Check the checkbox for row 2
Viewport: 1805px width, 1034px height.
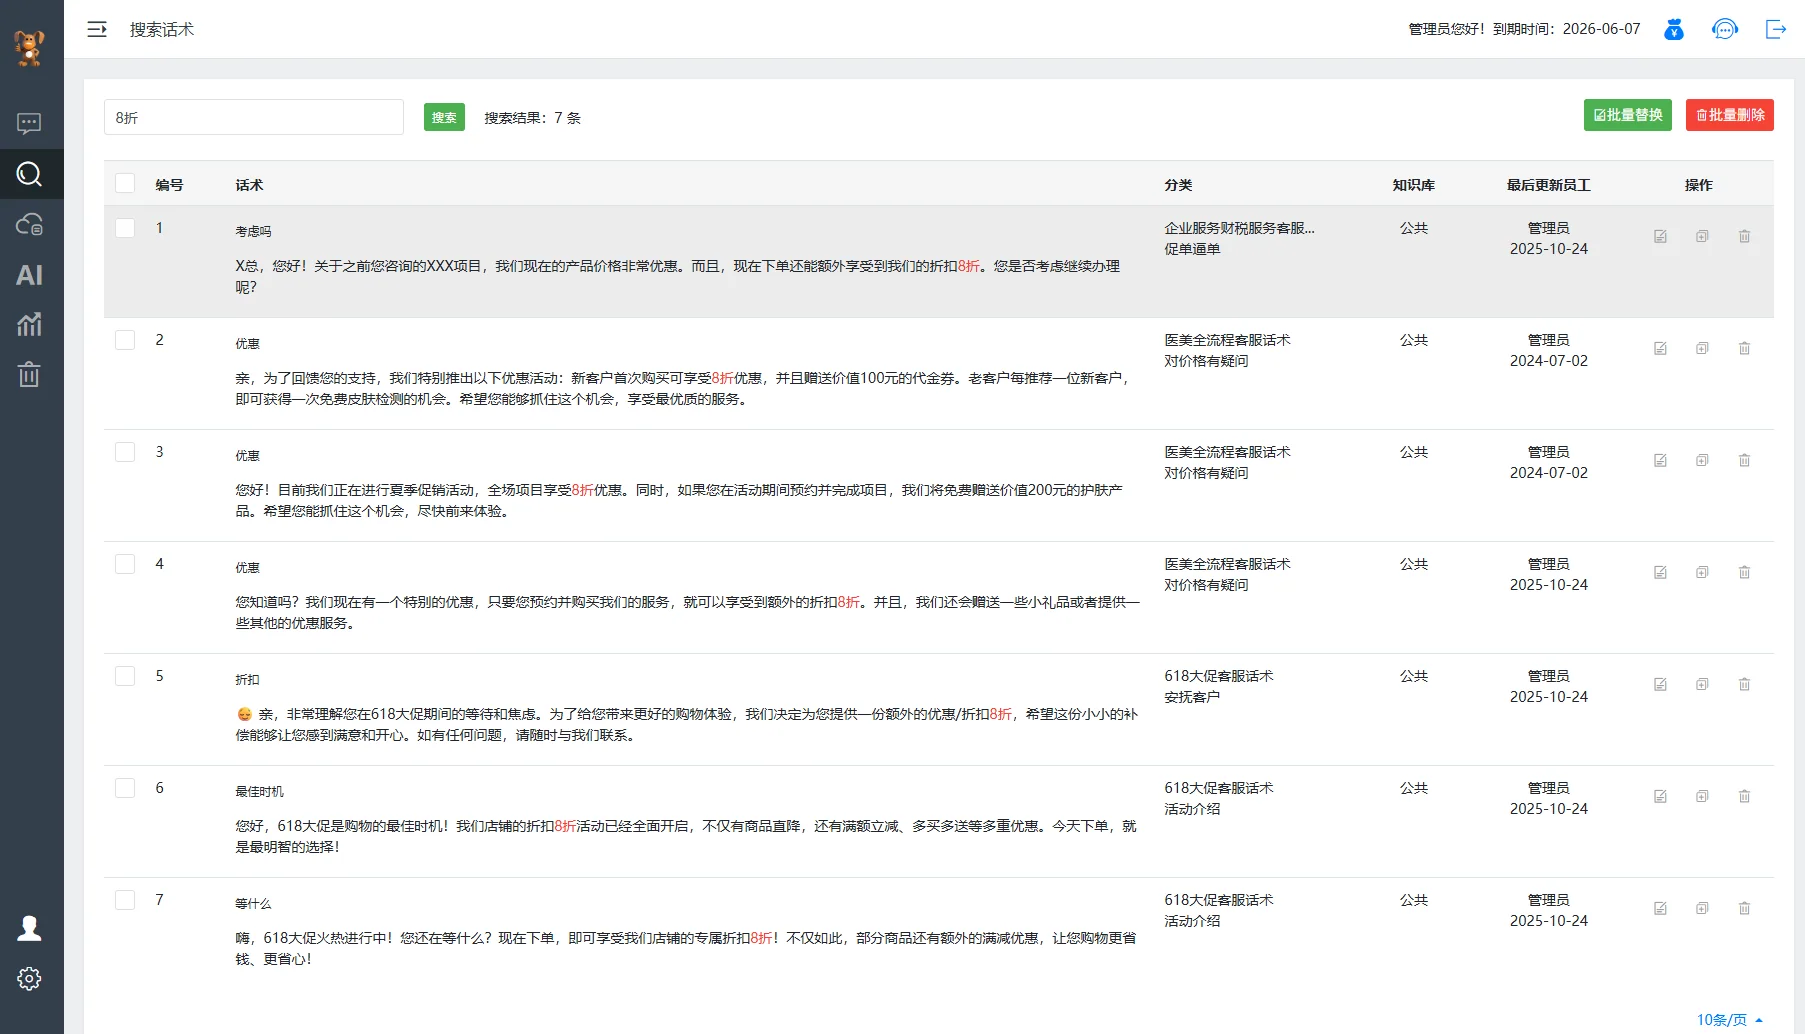coord(125,340)
